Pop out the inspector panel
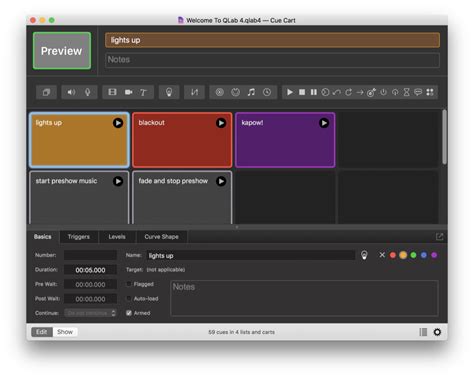 [x=439, y=237]
